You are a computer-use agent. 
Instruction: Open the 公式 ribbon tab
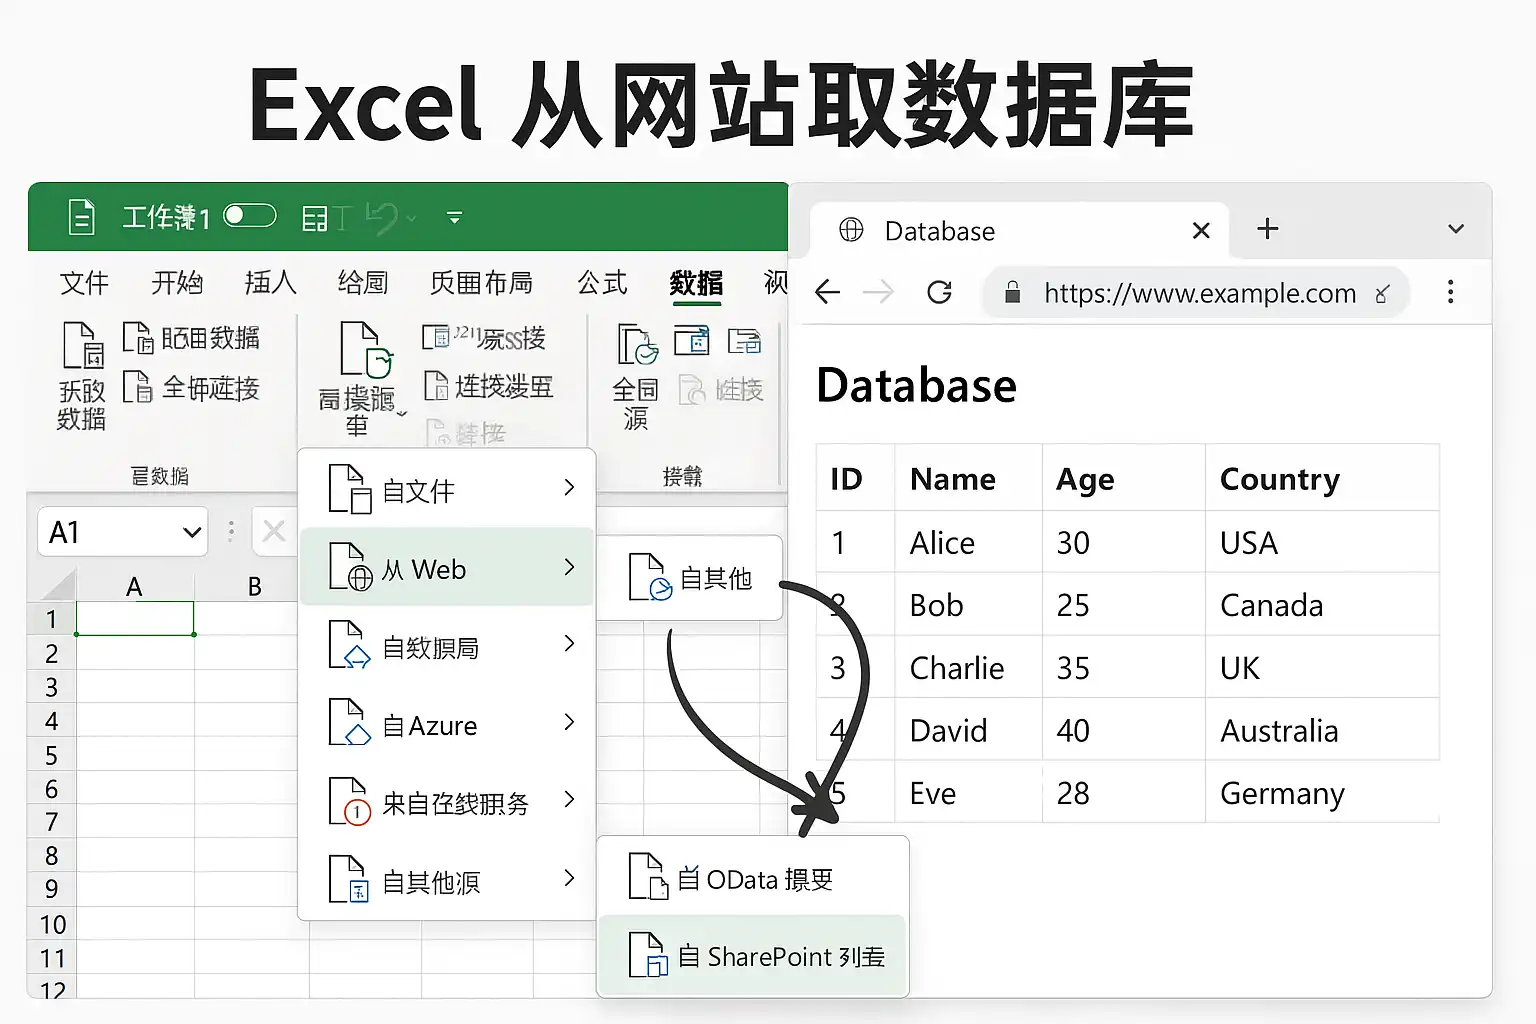click(602, 283)
